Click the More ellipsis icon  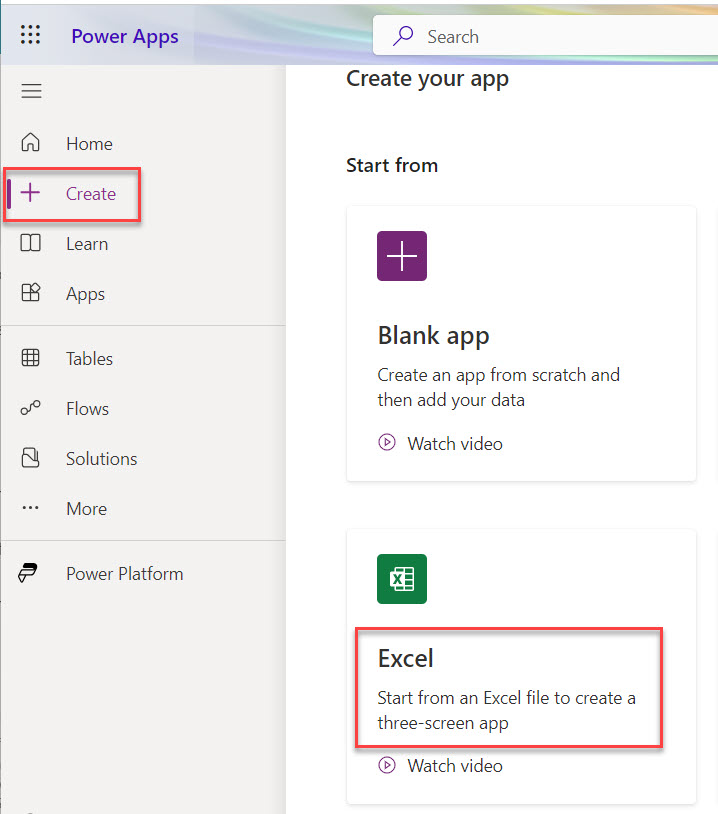(30, 508)
